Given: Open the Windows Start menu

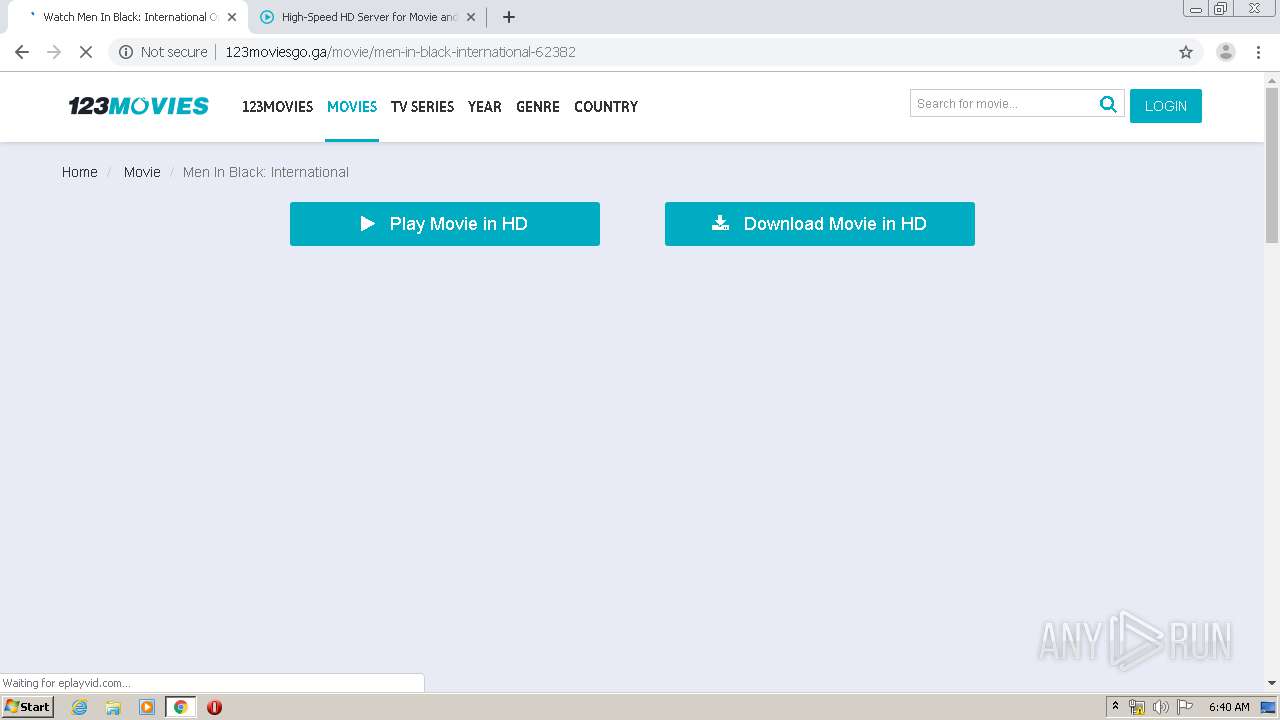Looking at the screenshot, I should pos(27,707).
